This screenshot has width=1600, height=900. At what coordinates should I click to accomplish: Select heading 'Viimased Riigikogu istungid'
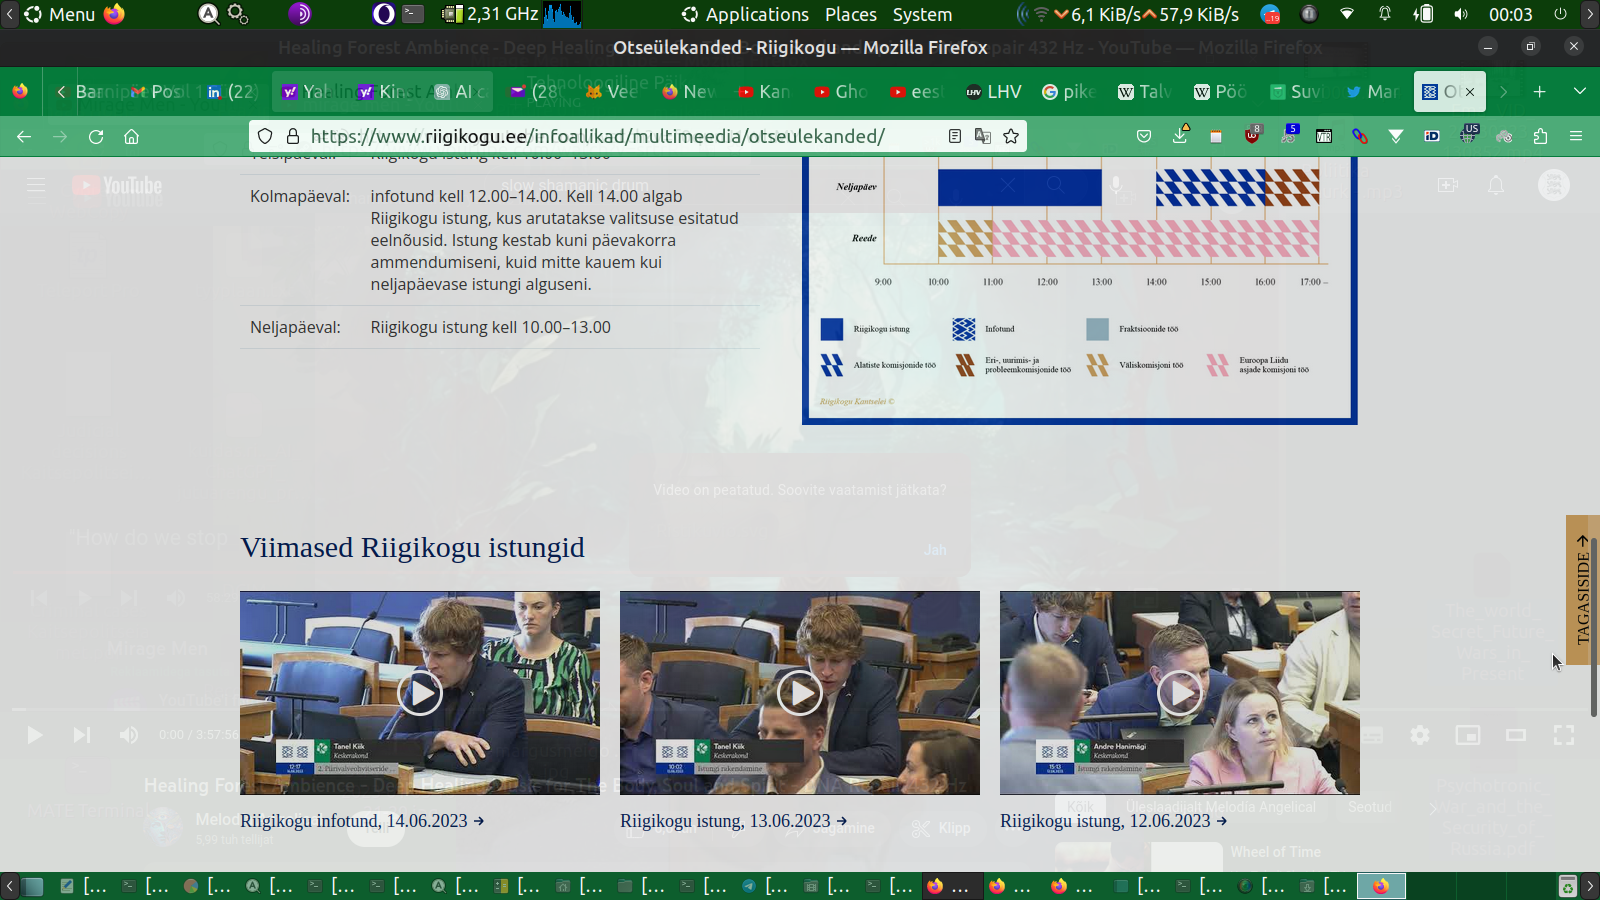[412, 548]
